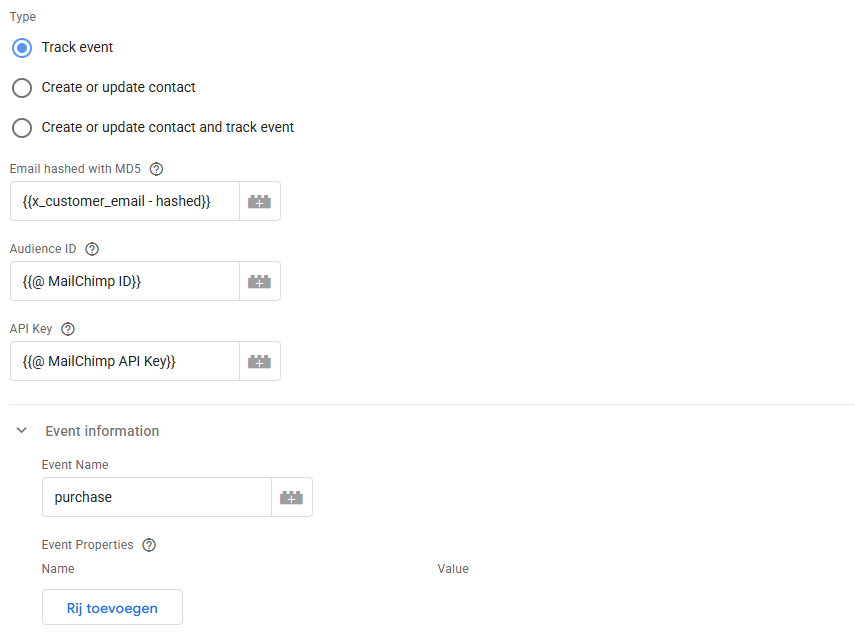This screenshot has height=638, width=855.
Task: Click the Create or update contact label
Action: coord(119,88)
